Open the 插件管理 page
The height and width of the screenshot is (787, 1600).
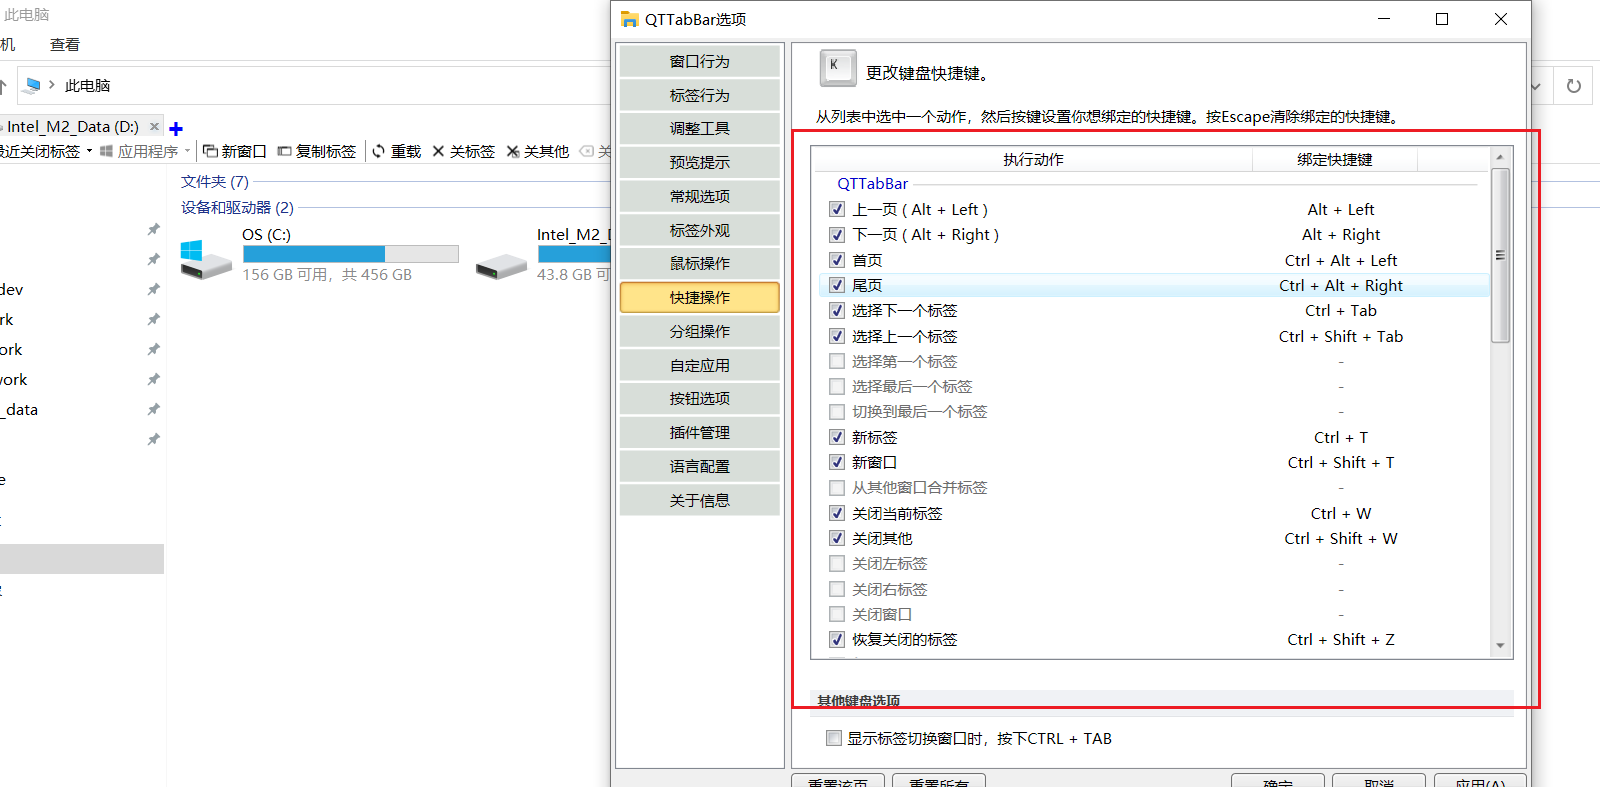point(700,432)
